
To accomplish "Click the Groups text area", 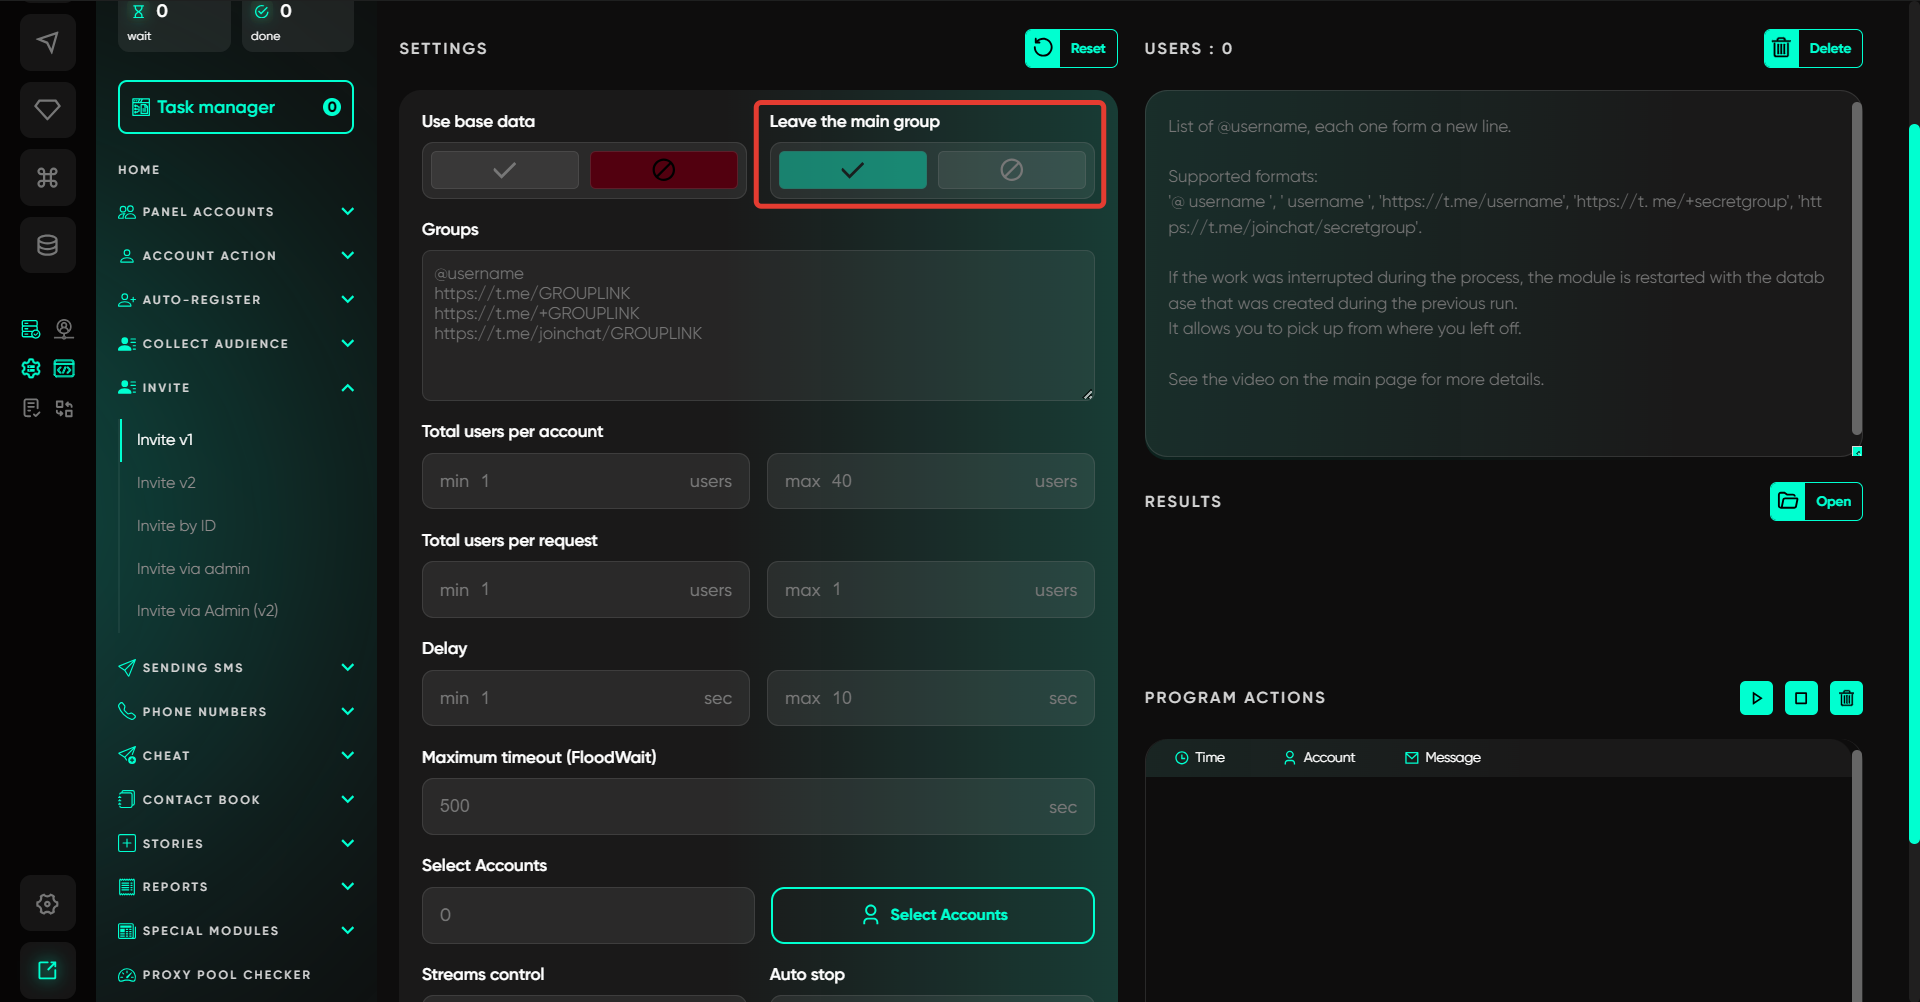I will coord(757,325).
